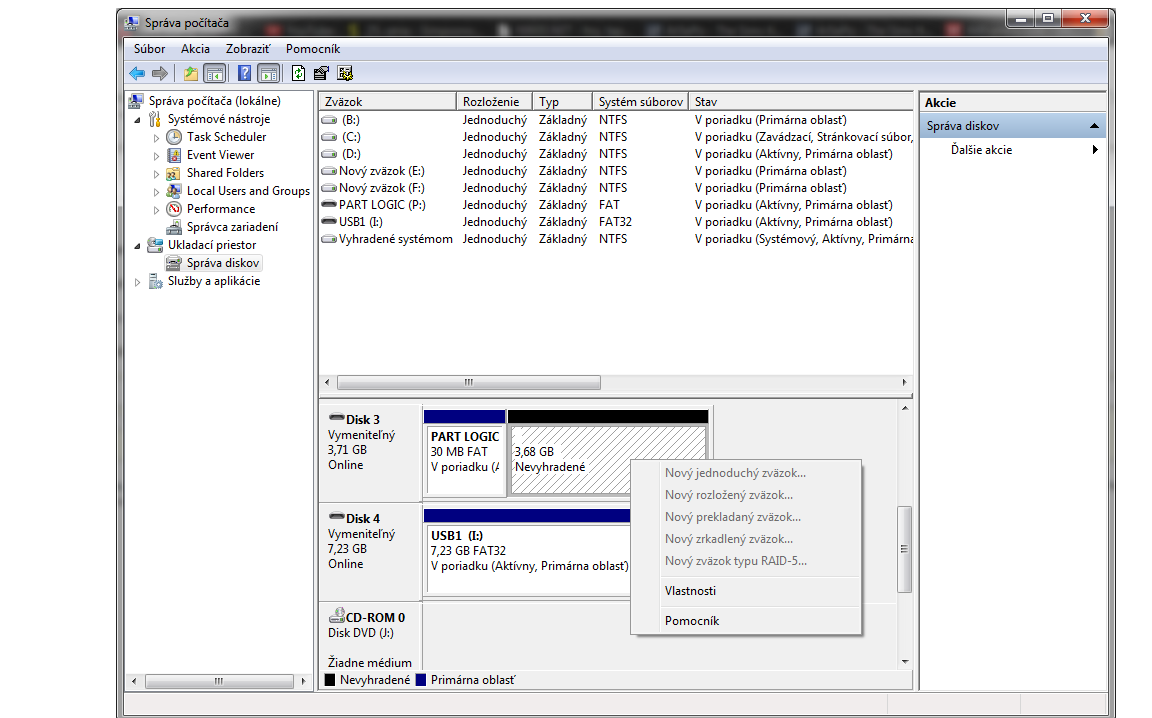Screen dimensions: 1152x718
Task: Click the volume list horizontal scrollbar
Action: pyautogui.click(x=468, y=383)
